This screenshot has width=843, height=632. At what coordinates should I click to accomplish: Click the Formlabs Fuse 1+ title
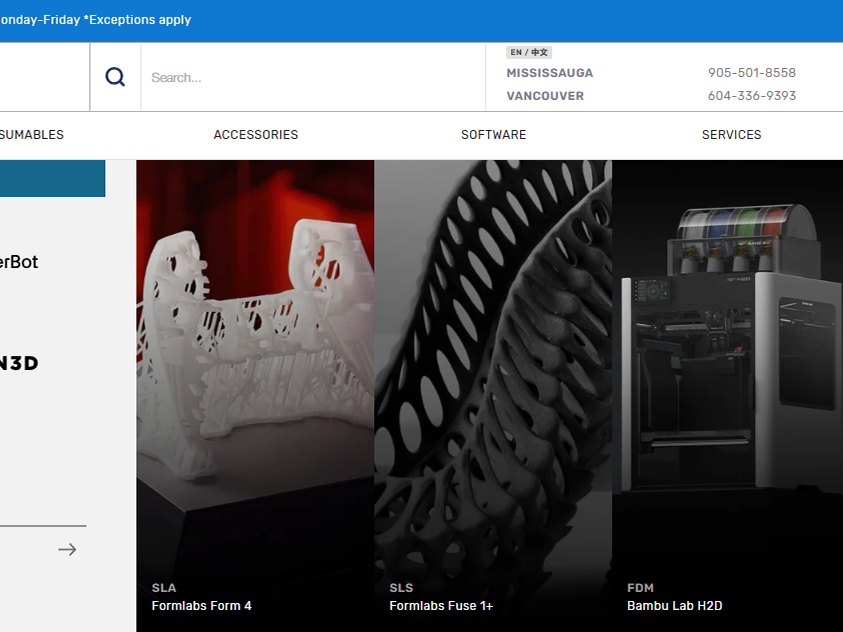click(x=441, y=606)
